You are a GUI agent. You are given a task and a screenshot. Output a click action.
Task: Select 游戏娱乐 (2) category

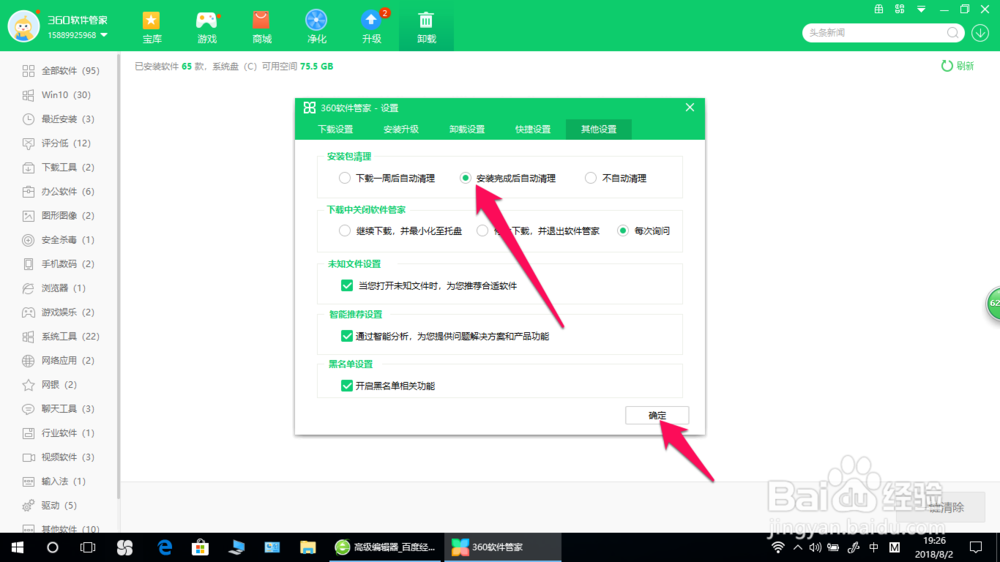[x=58, y=313]
